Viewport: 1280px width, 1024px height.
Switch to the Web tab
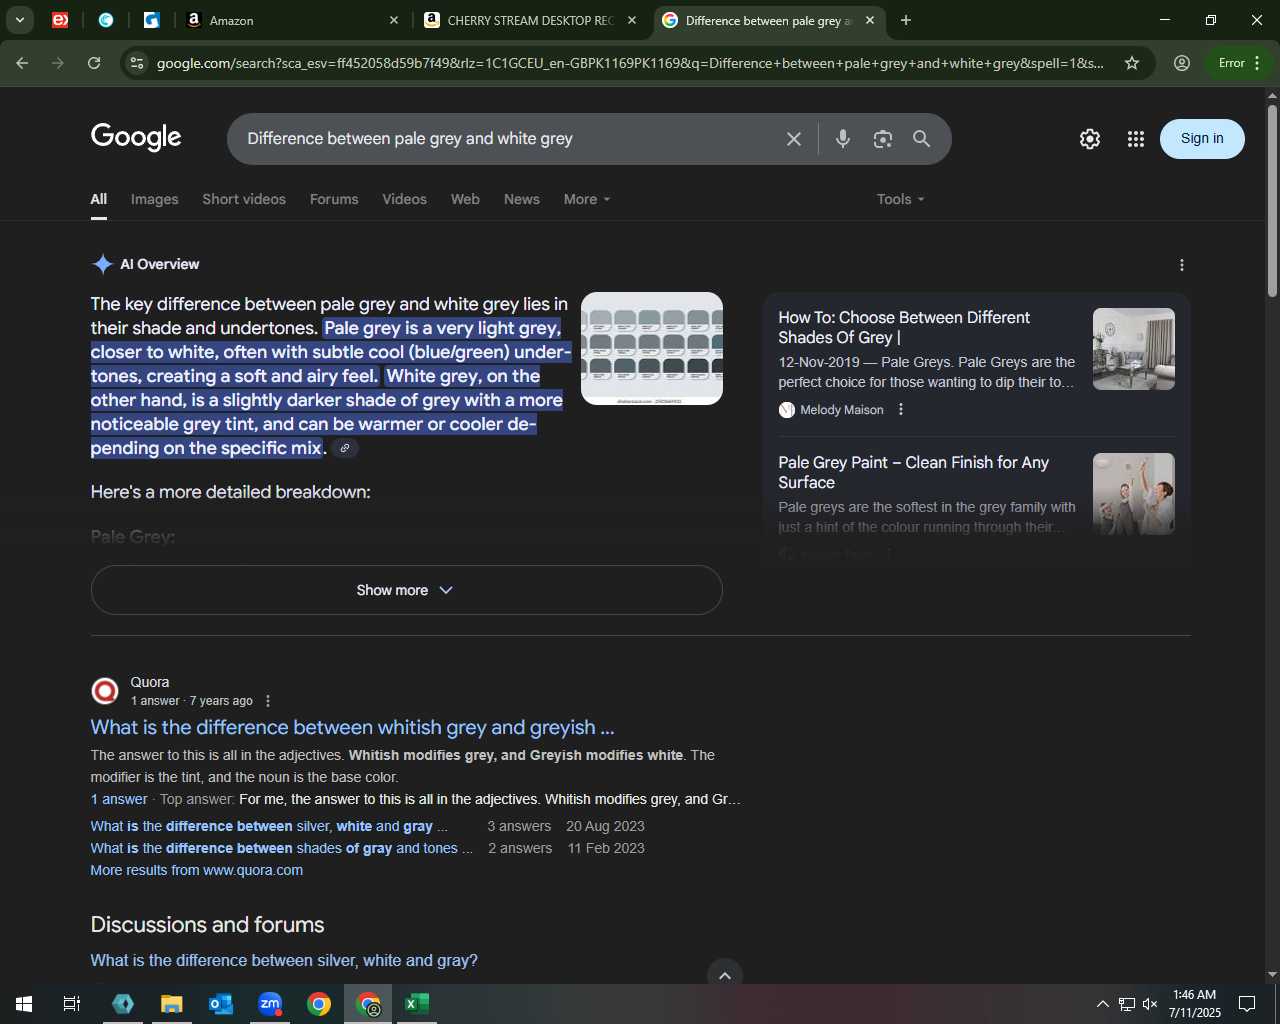pyautogui.click(x=465, y=199)
